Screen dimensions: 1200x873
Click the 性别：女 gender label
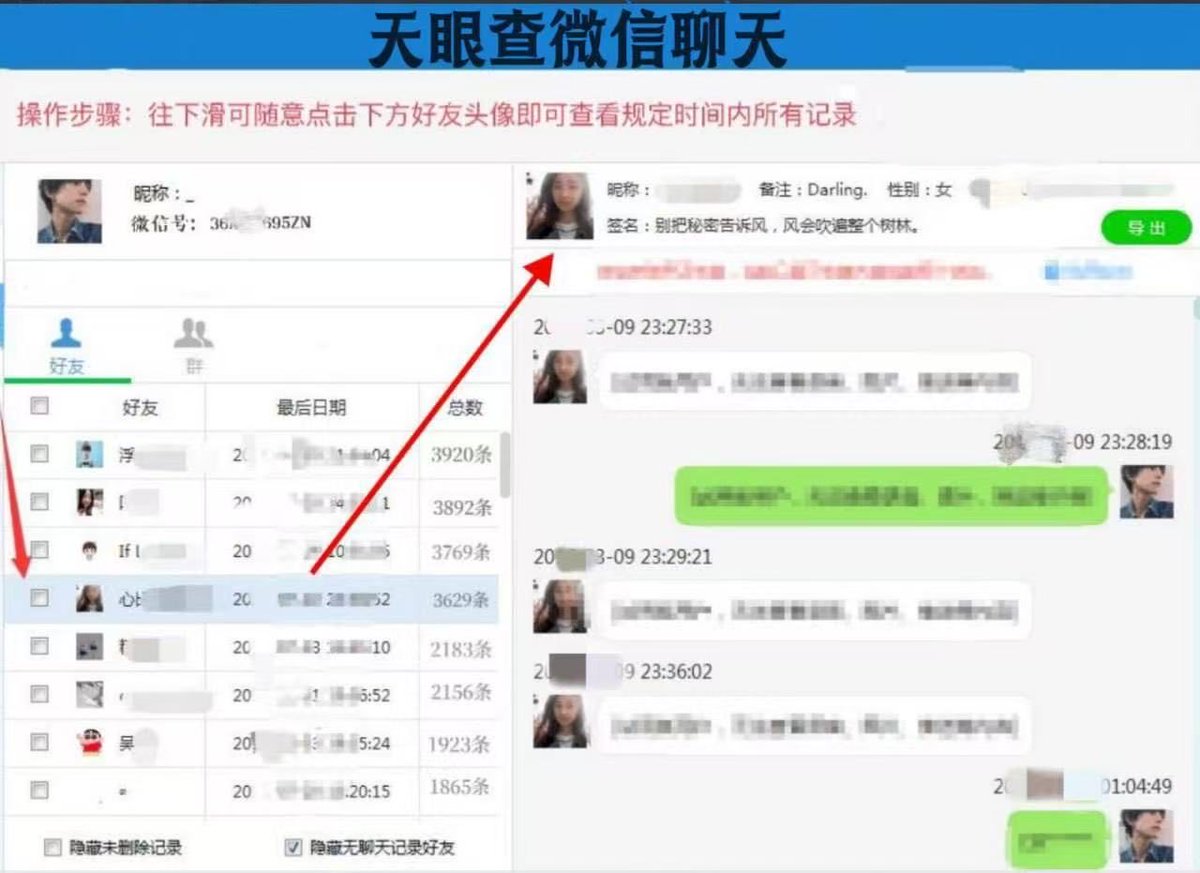917,189
